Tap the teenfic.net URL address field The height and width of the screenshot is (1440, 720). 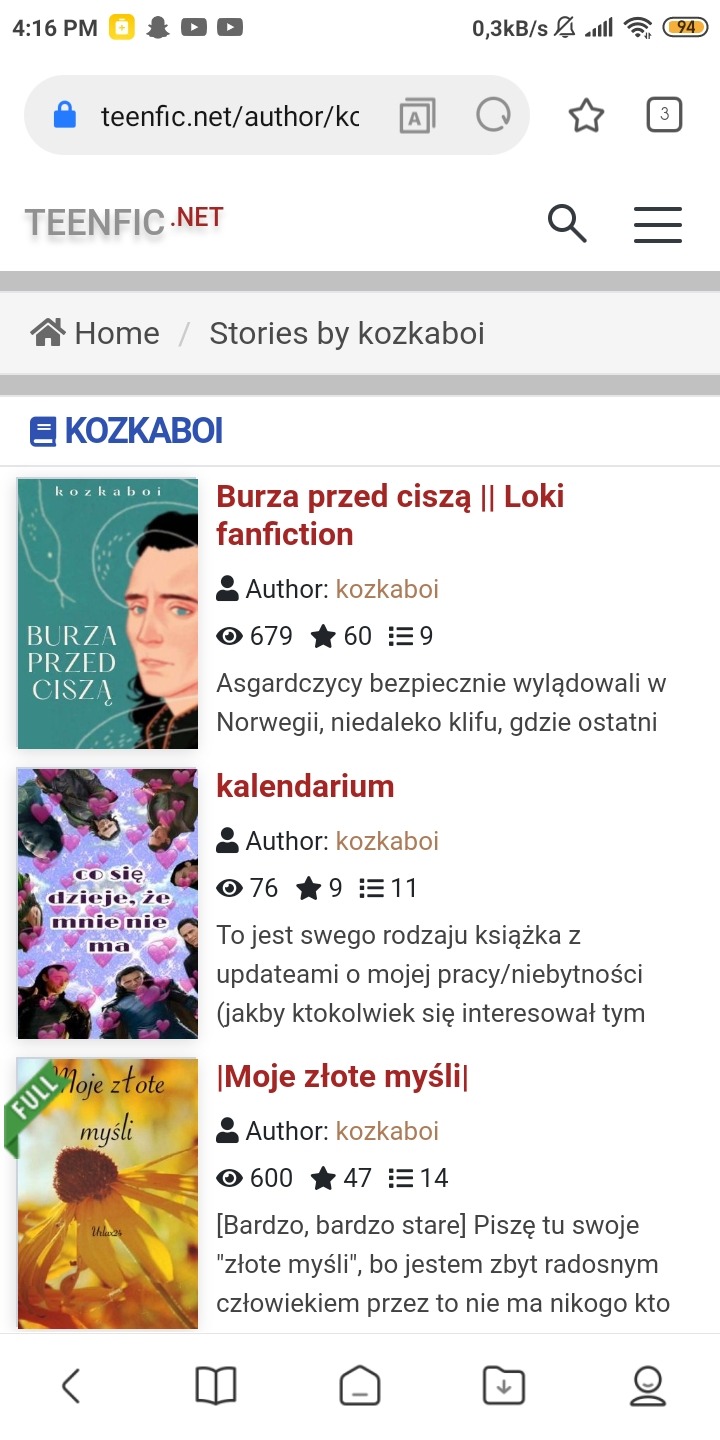click(230, 116)
